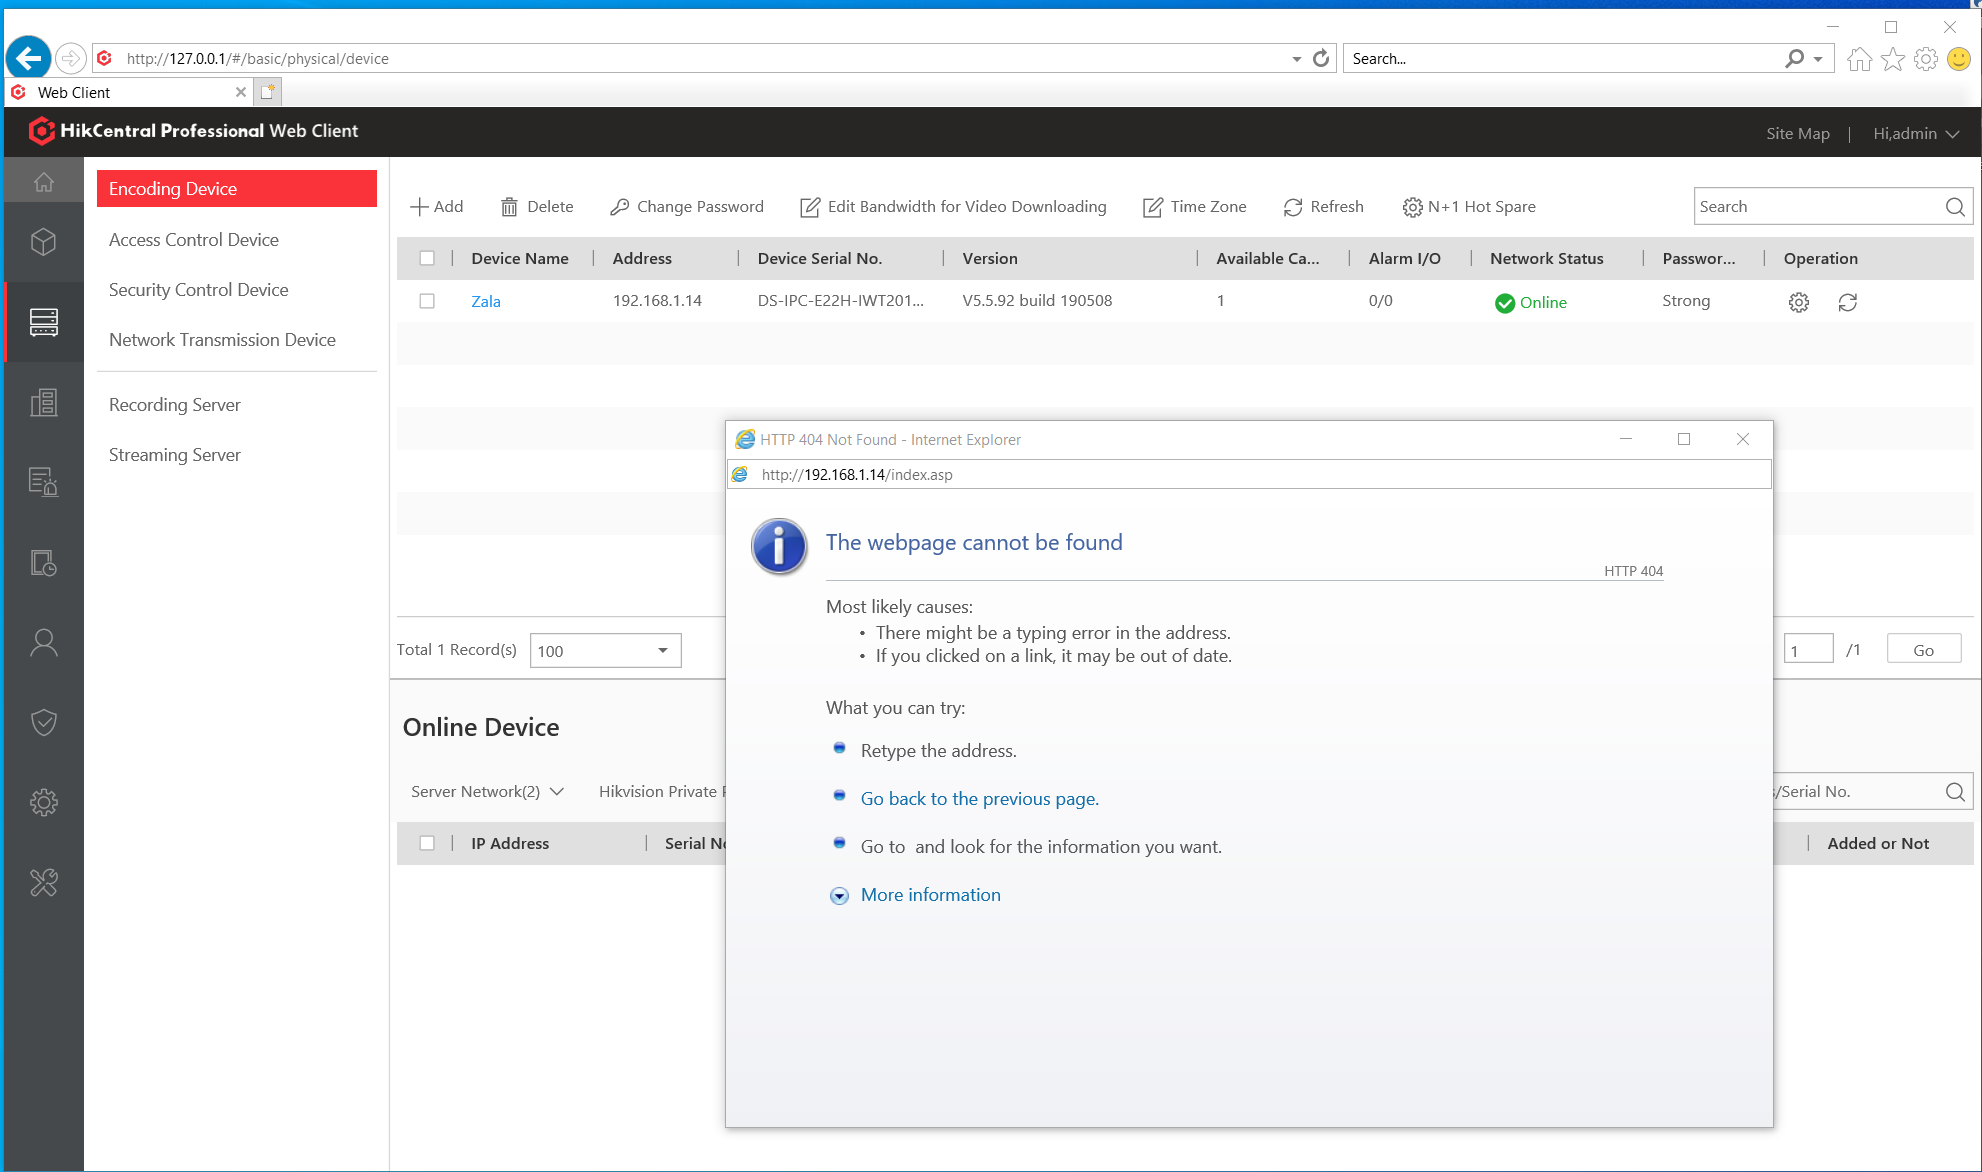Click the Change Password icon button

pos(616,205)
